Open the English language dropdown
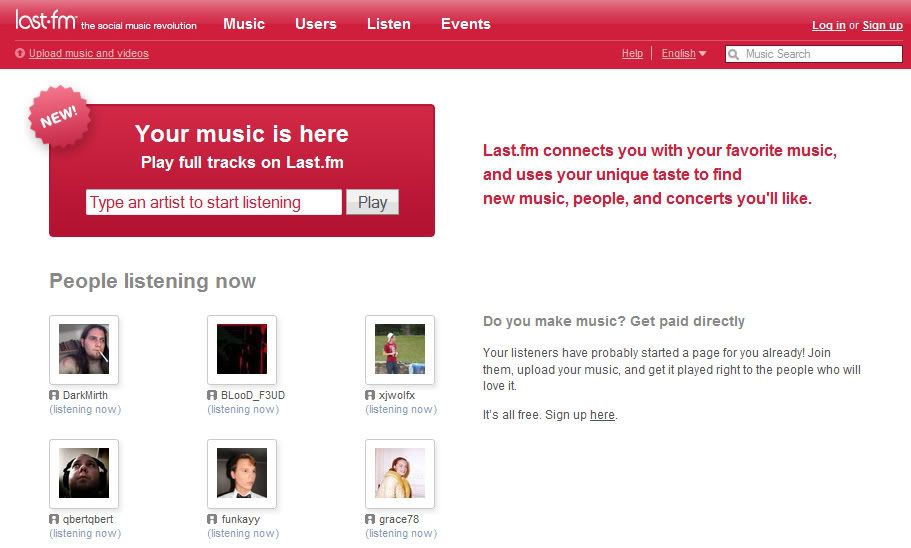The image size is (911, 548). tap(684, 53)
